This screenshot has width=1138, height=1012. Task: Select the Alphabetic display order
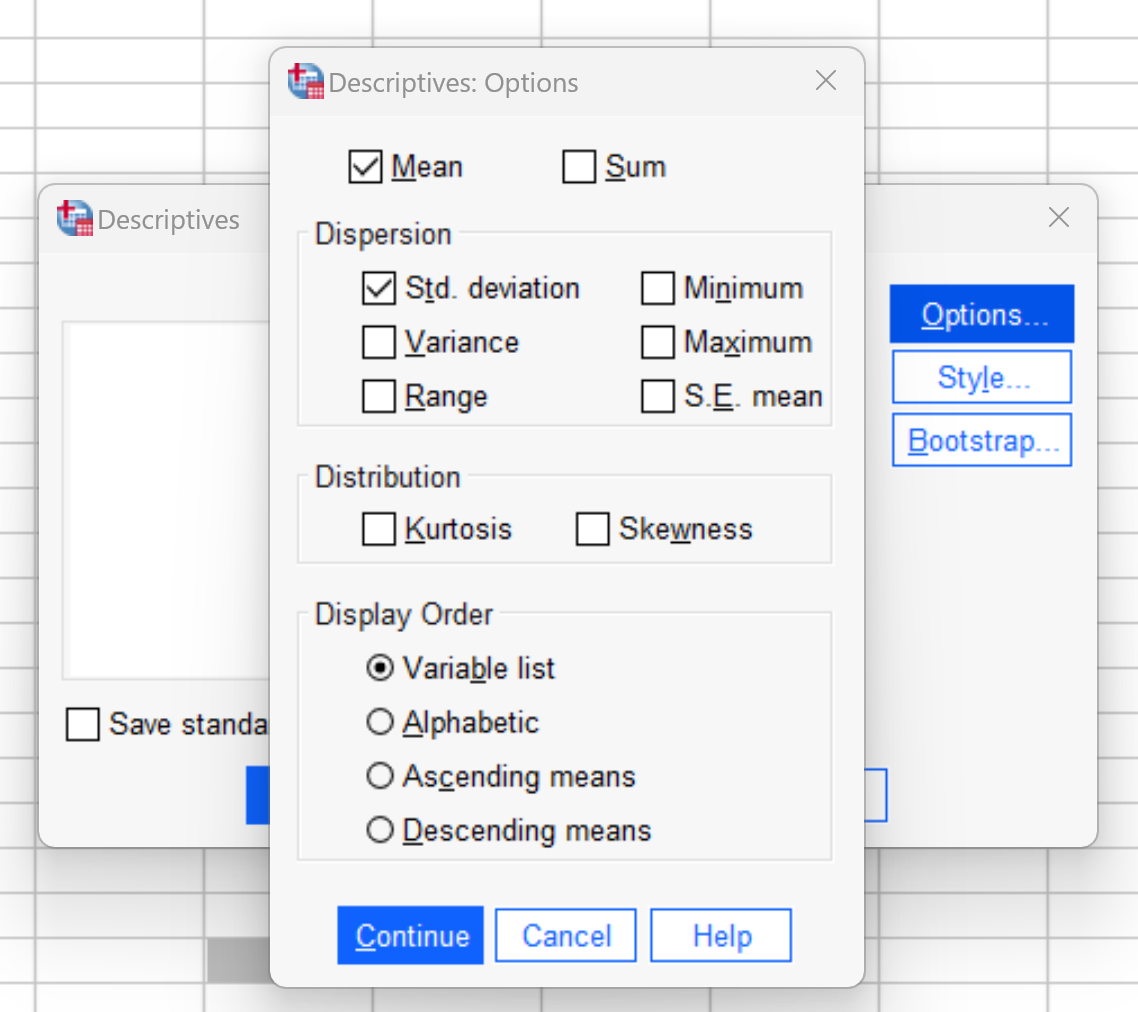(x=380, y=722)
